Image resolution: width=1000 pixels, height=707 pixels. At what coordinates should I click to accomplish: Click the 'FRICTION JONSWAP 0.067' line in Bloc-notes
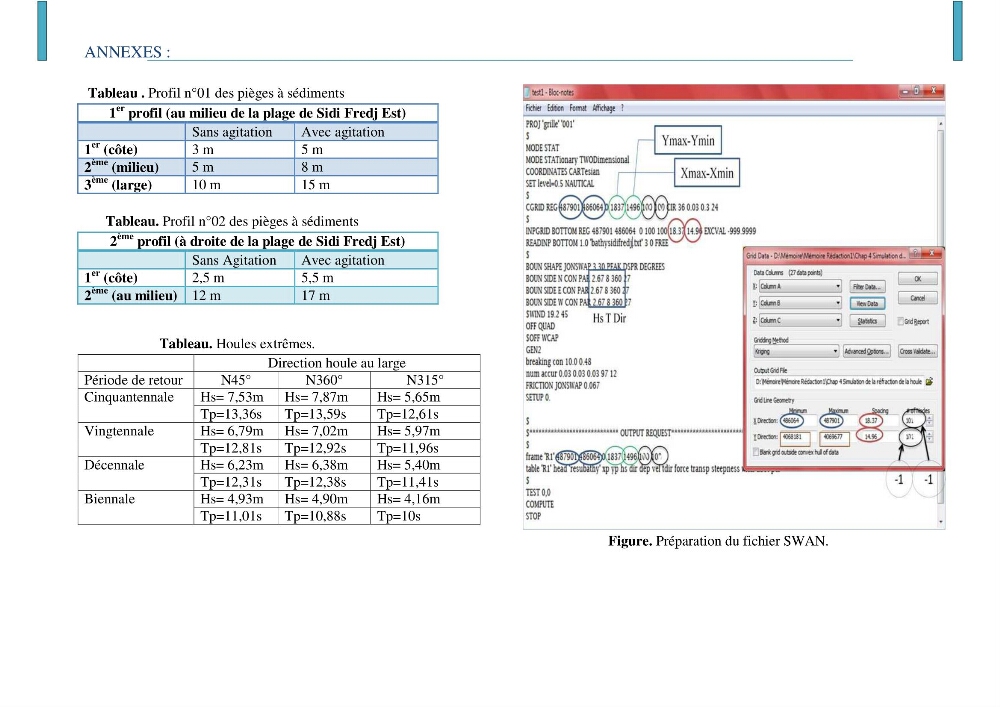coord(562,386)
